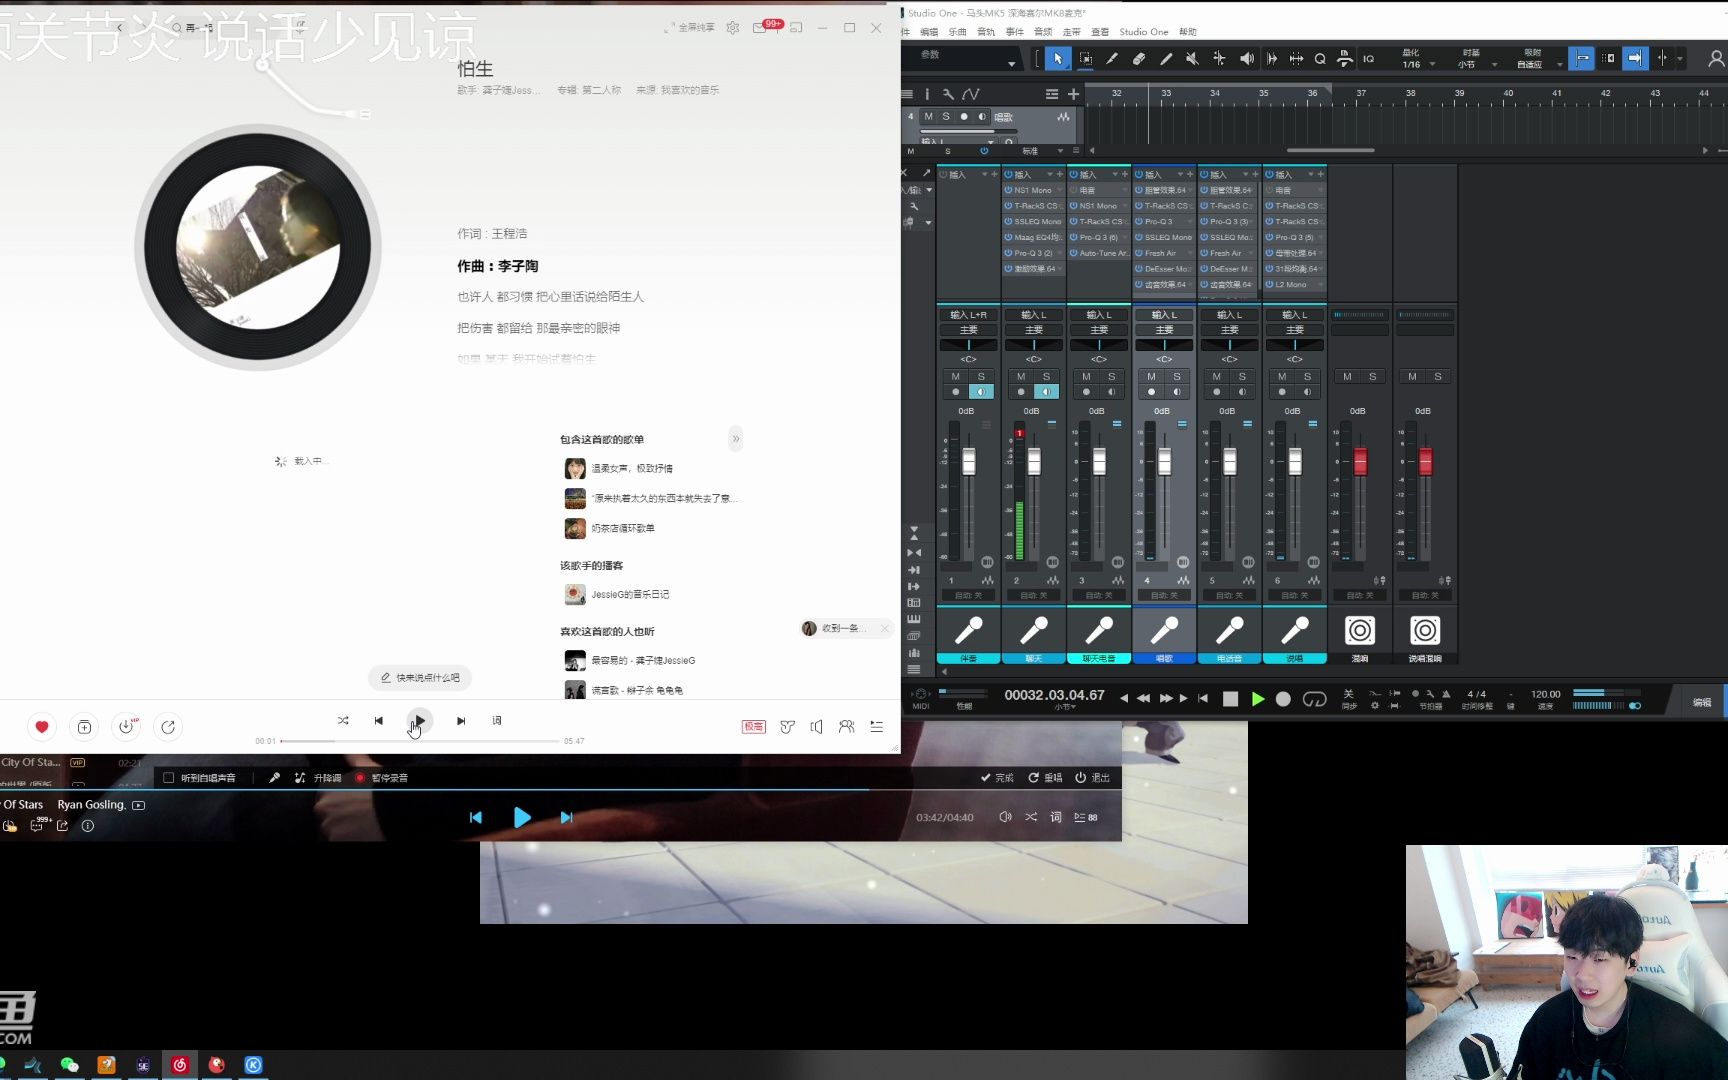Screen dimensions: 1728x1080
Task: Open 主要 output selector on channel 4
Action: click(1164, 330)
